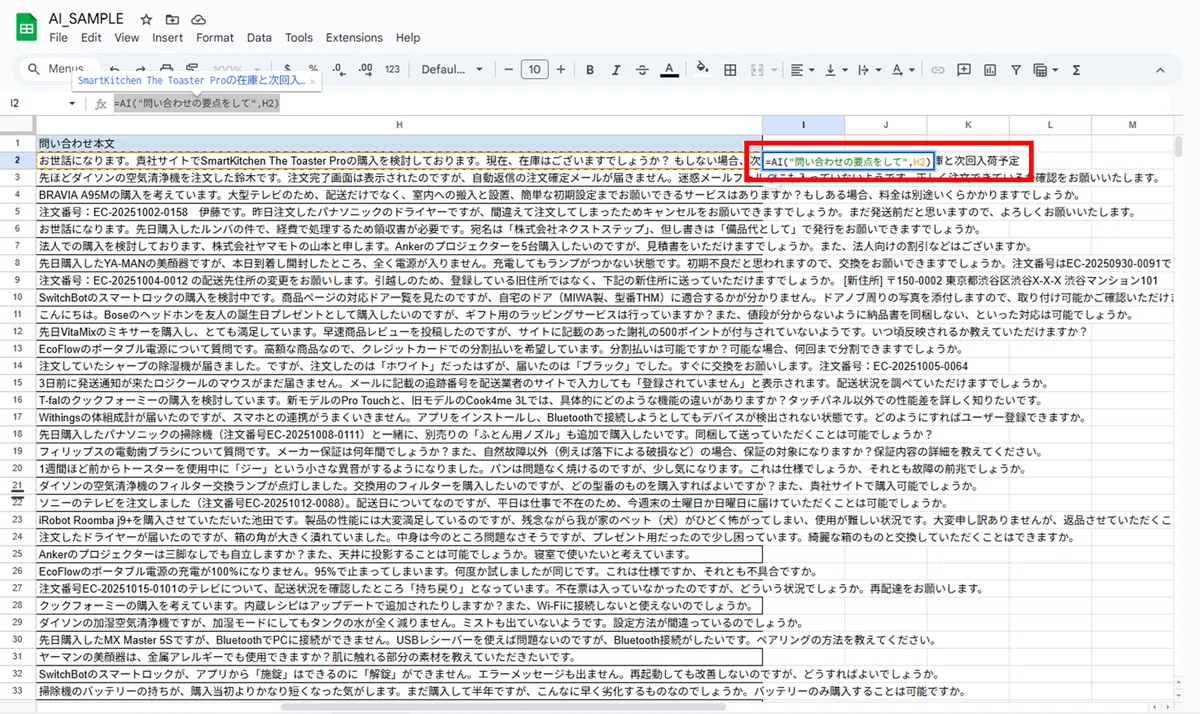Viewport: 1200px width, 714px height.
Task: Increase font size with plus button
Action: tap(560, 70)
